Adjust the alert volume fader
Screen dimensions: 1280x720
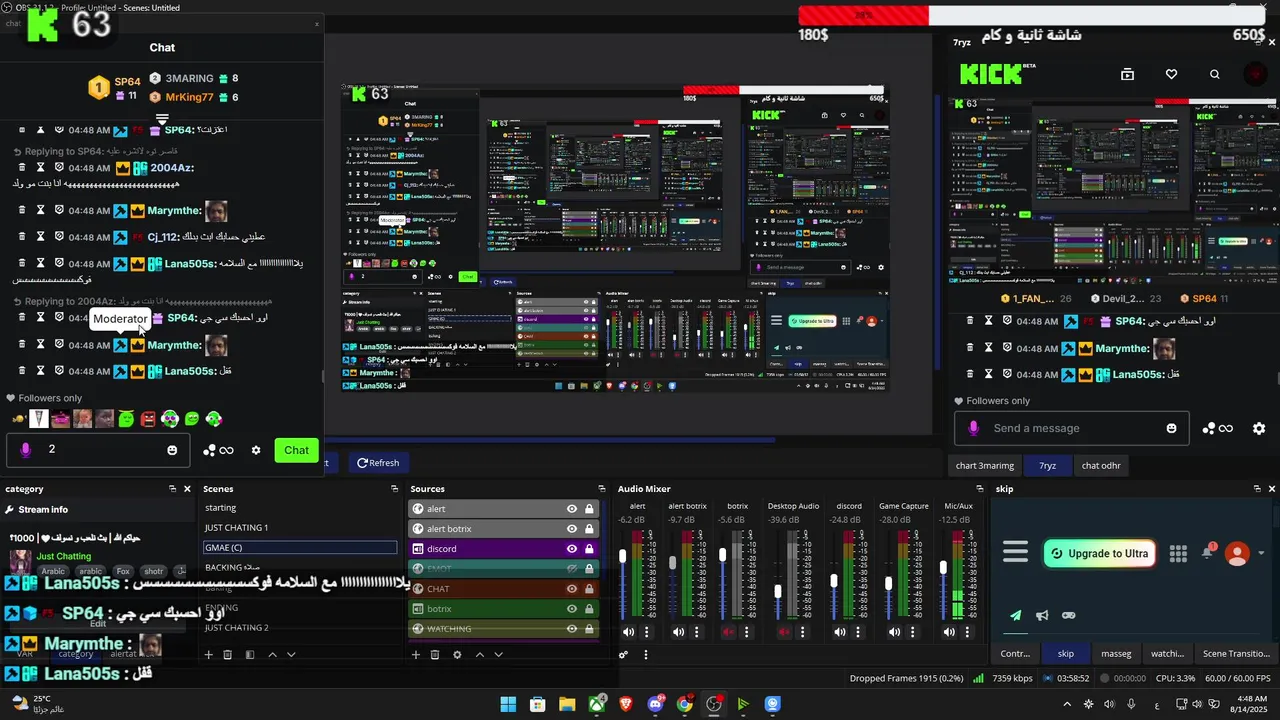(623, 556)
